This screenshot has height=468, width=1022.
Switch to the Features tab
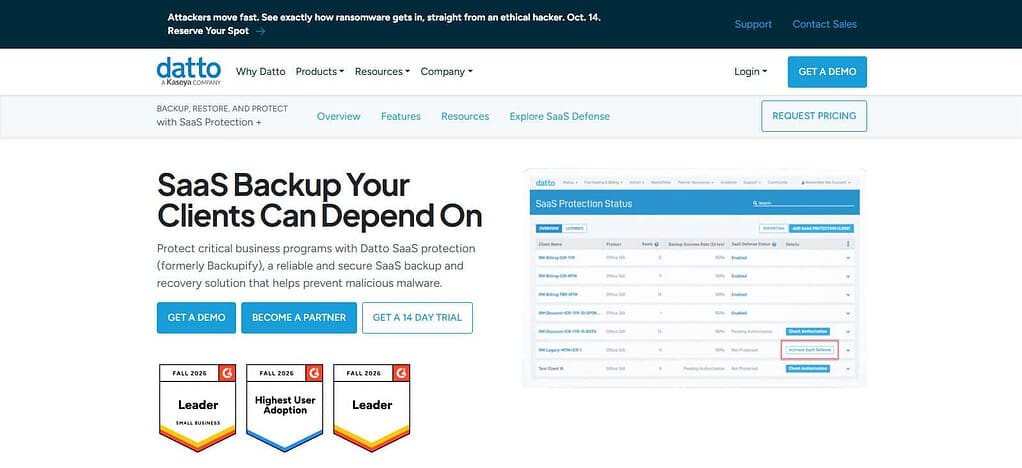401,116
